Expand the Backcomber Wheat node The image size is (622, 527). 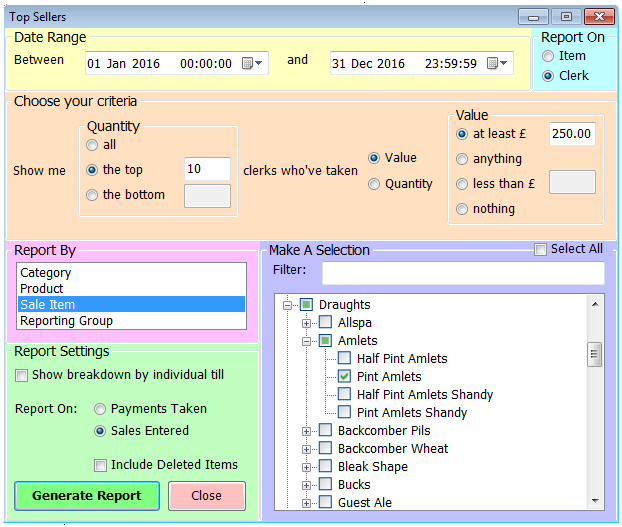pos(306,449)
